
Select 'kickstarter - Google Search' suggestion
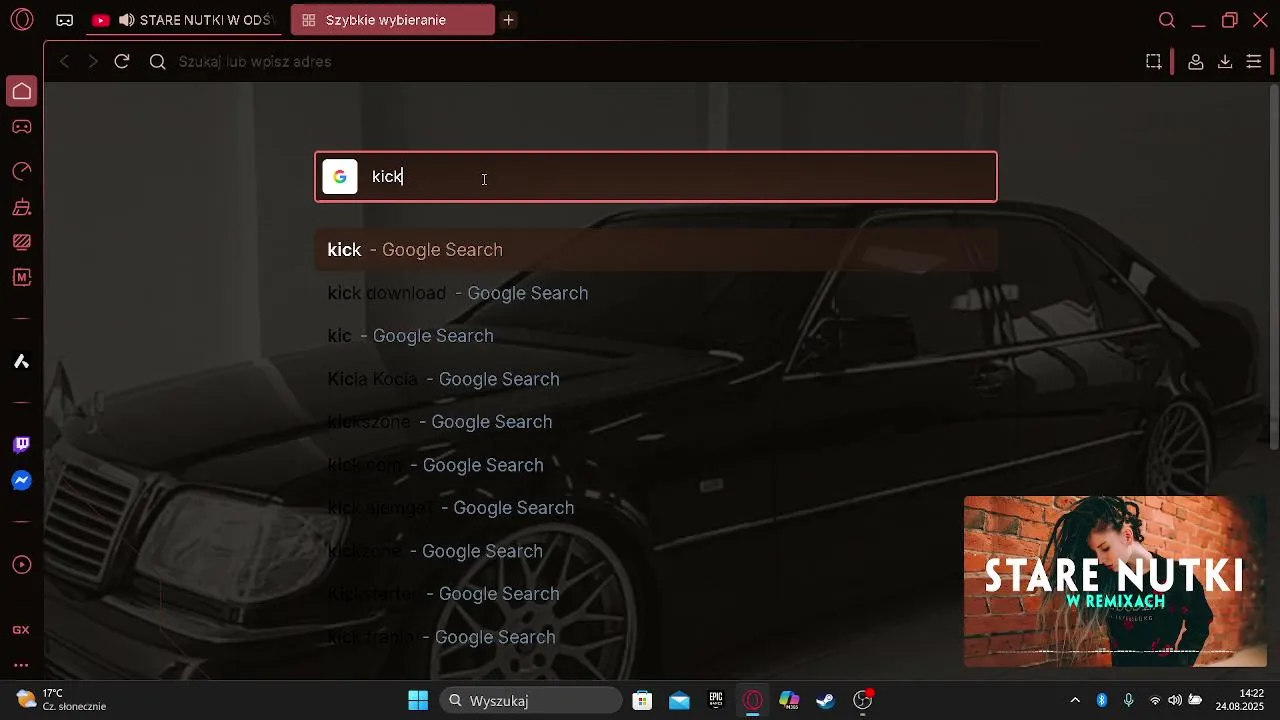(656, 594)
